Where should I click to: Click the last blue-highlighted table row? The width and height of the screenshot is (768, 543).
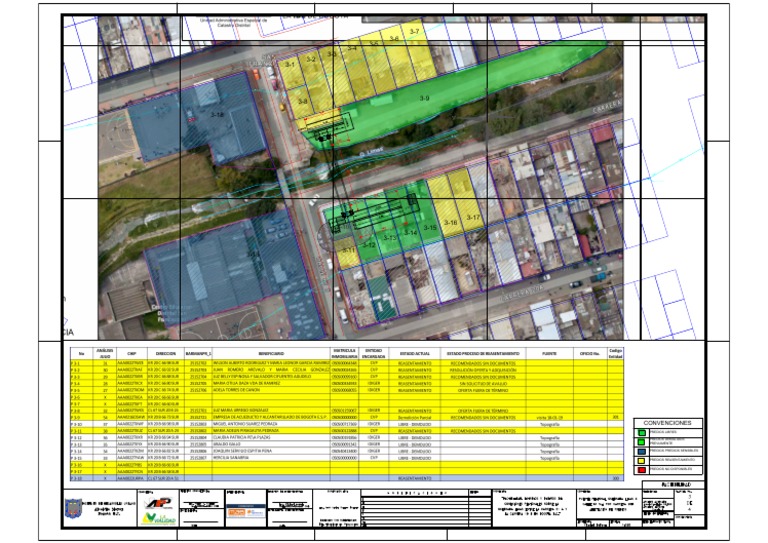347,478
